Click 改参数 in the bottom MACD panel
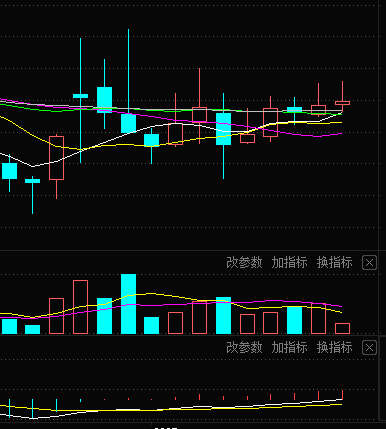The height and width of the screenshot is (429, 386). 244,348
